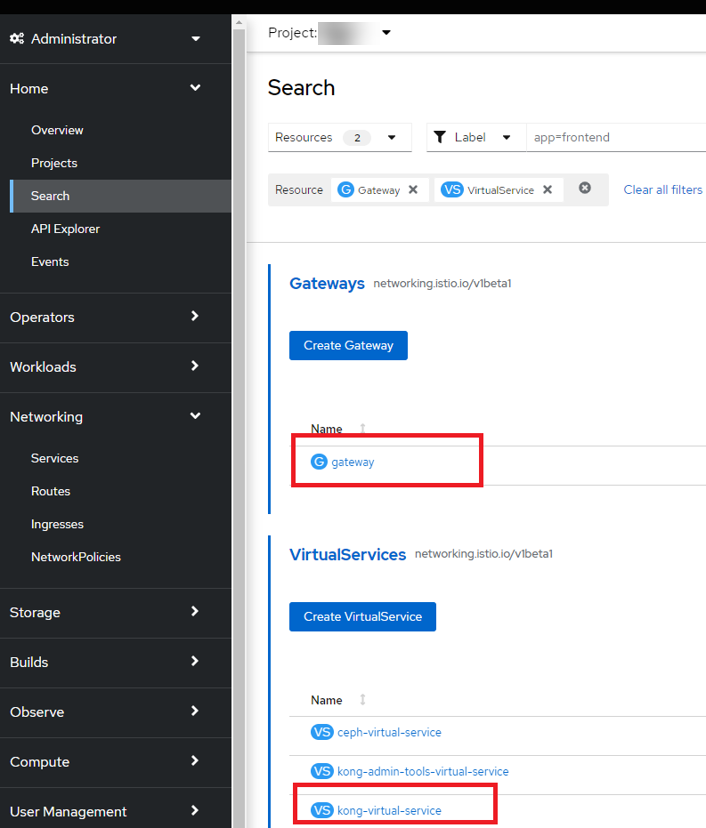Click the Create Gateway button
This screenshot has width=706, height=828.
point(349,345)
